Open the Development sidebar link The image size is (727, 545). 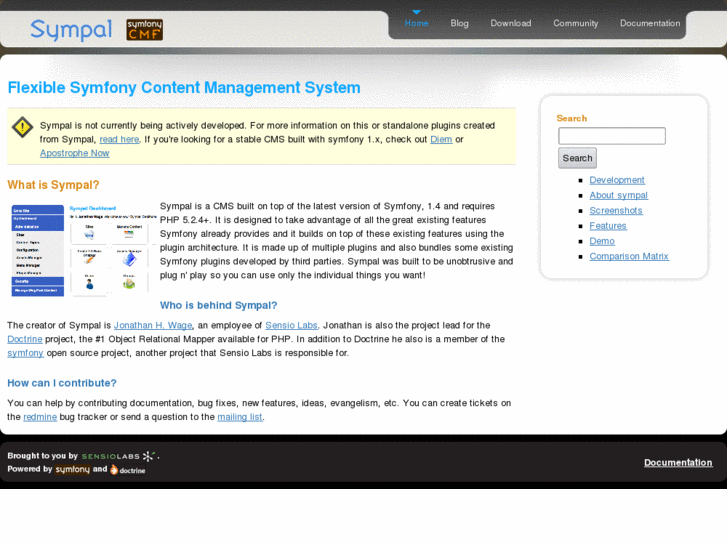617,180
